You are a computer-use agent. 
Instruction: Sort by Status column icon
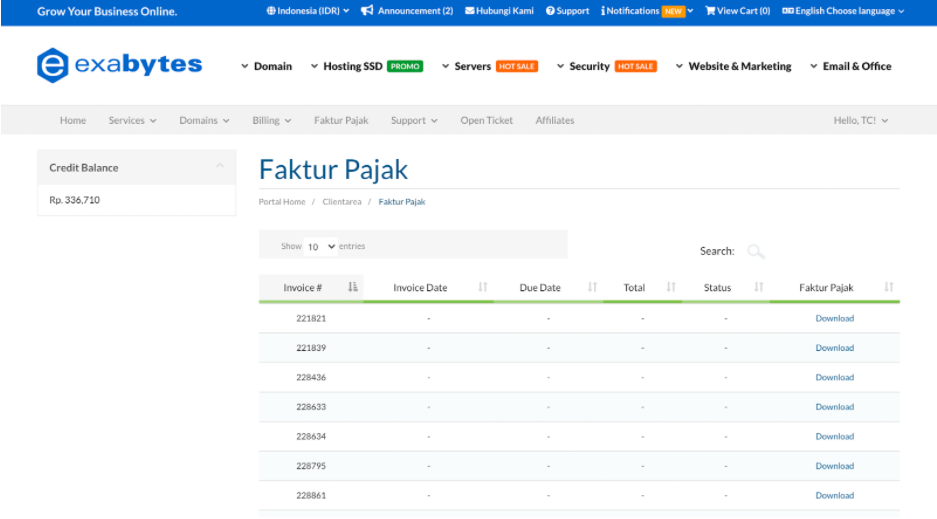[x=759, y=287]
